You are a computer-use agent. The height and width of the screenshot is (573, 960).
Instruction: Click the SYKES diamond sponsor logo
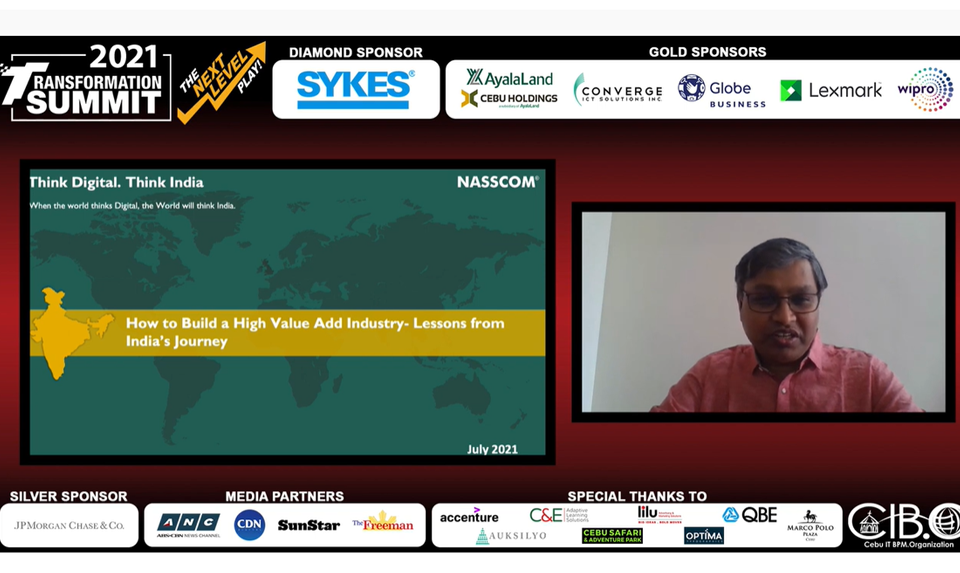click(356, 89)
